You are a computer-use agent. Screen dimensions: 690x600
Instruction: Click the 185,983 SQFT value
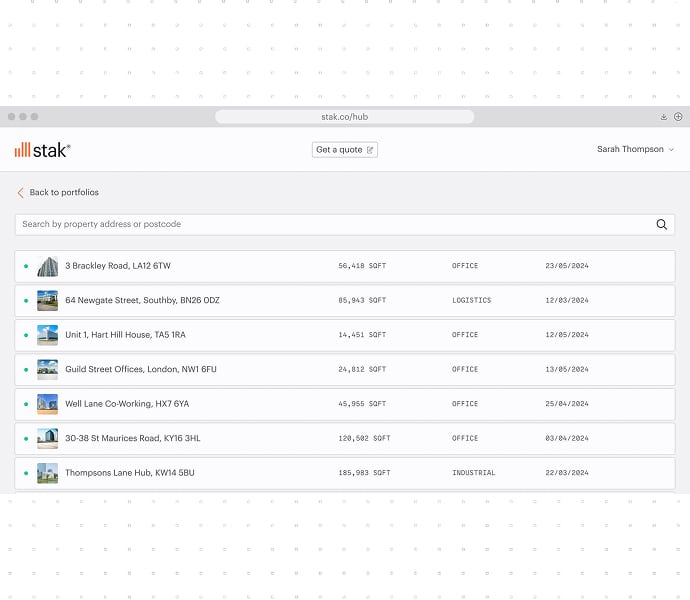click(364, 473)
